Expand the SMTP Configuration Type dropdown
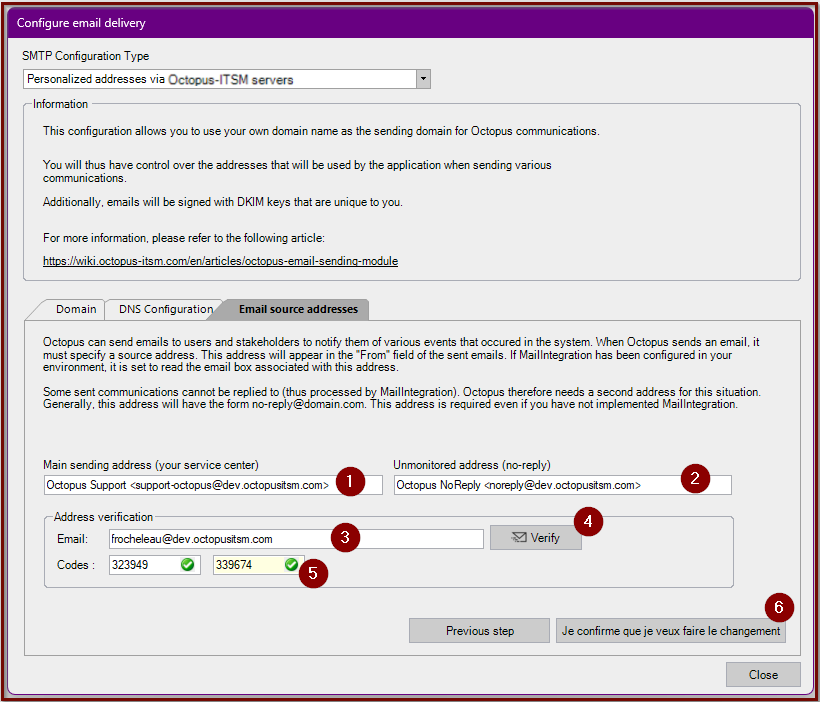This screenshot has height=702, width=820. pyautogui.click(x=423, y=79)
